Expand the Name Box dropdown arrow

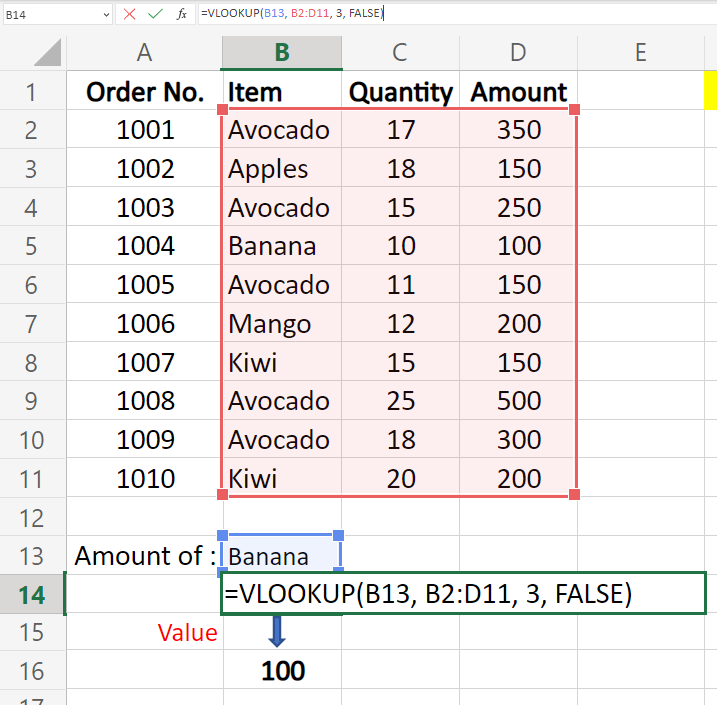[x=106, y=14]
